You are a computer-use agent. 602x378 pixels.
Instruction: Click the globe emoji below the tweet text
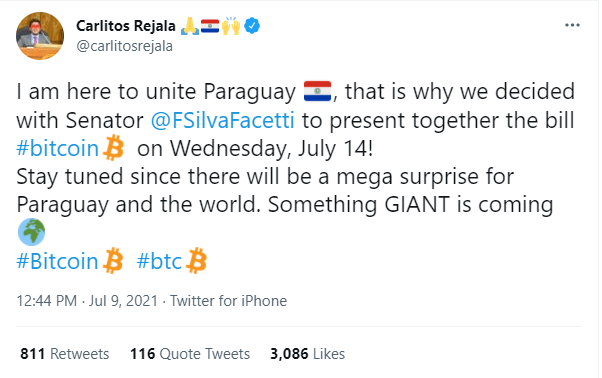point(31,232)
